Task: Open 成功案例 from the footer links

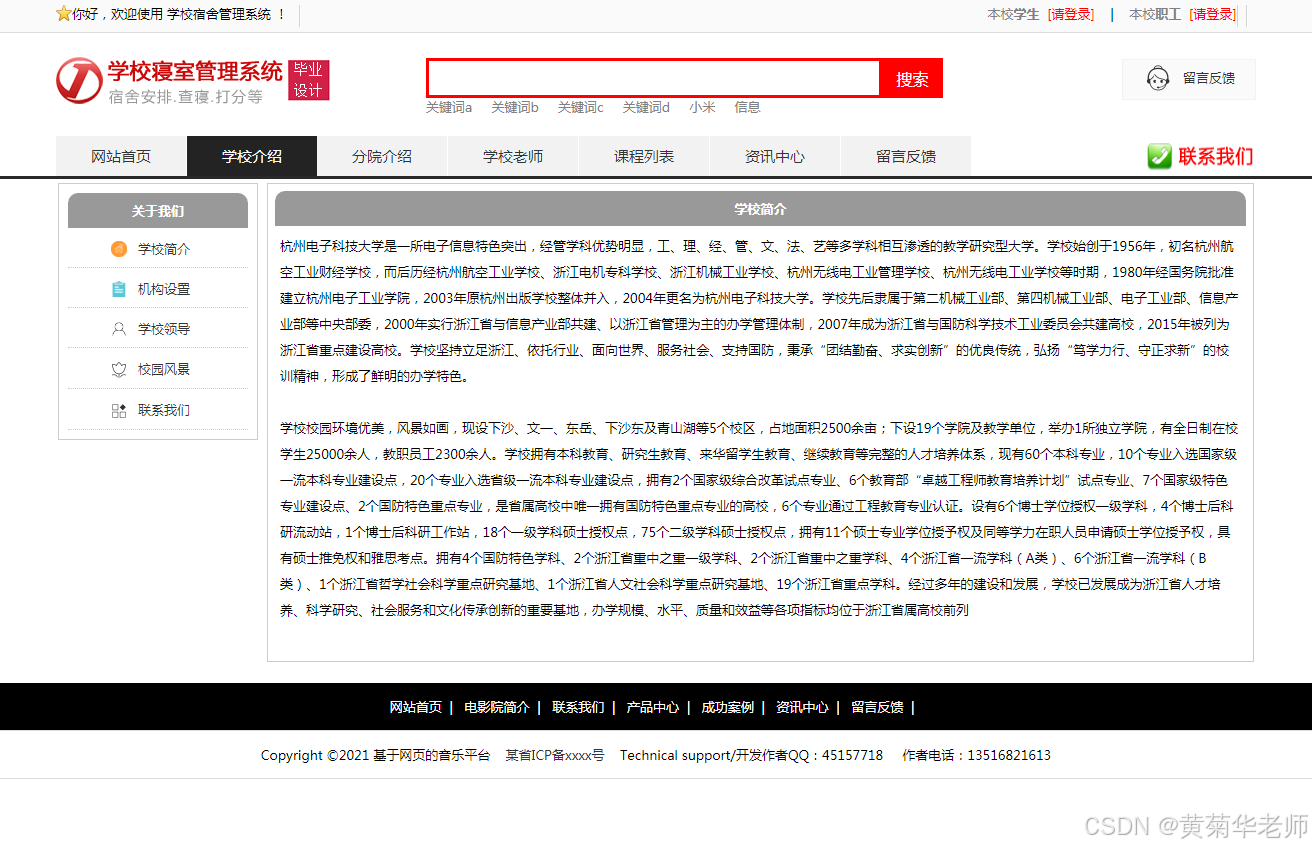Action: click(x=729, y=706)
